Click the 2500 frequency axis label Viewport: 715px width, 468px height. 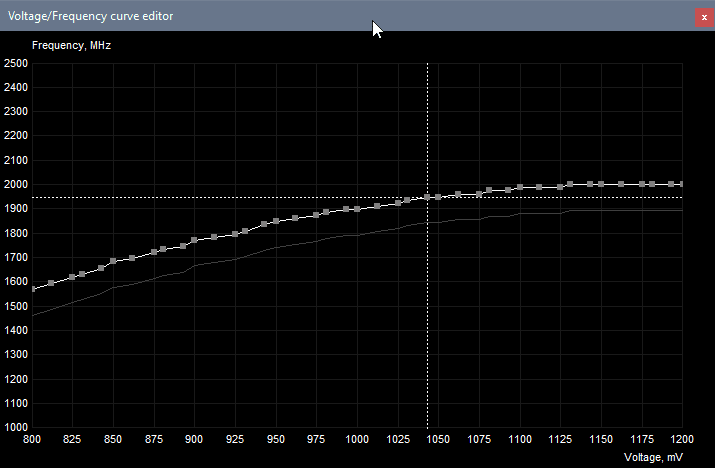coord(16,63)
